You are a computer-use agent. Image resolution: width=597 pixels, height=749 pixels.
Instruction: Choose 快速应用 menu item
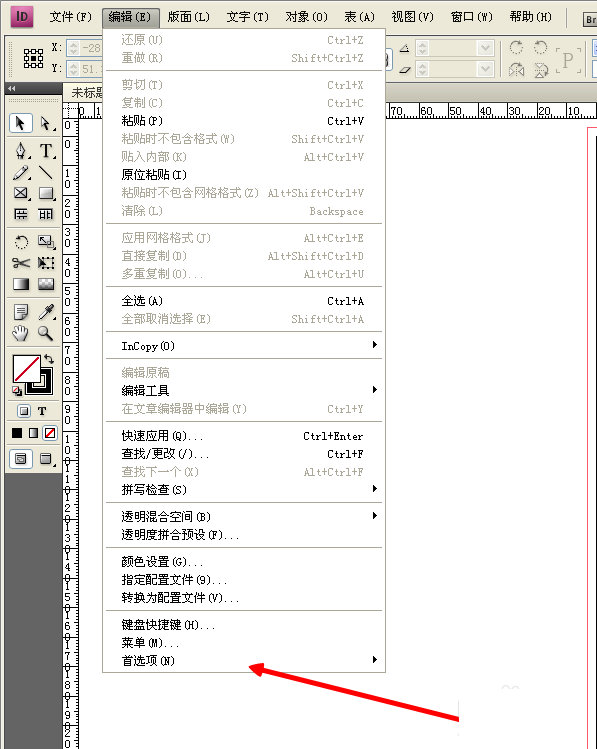point(244,436)
